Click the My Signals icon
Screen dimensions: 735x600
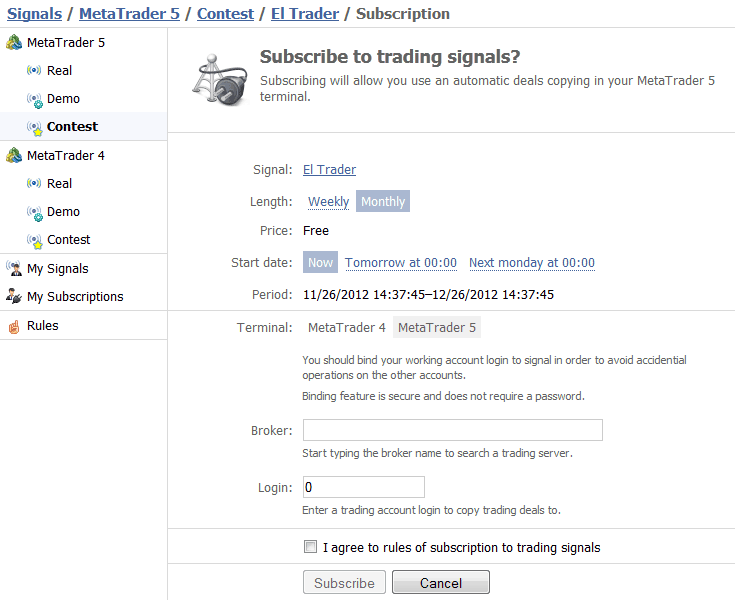point(14,268)
